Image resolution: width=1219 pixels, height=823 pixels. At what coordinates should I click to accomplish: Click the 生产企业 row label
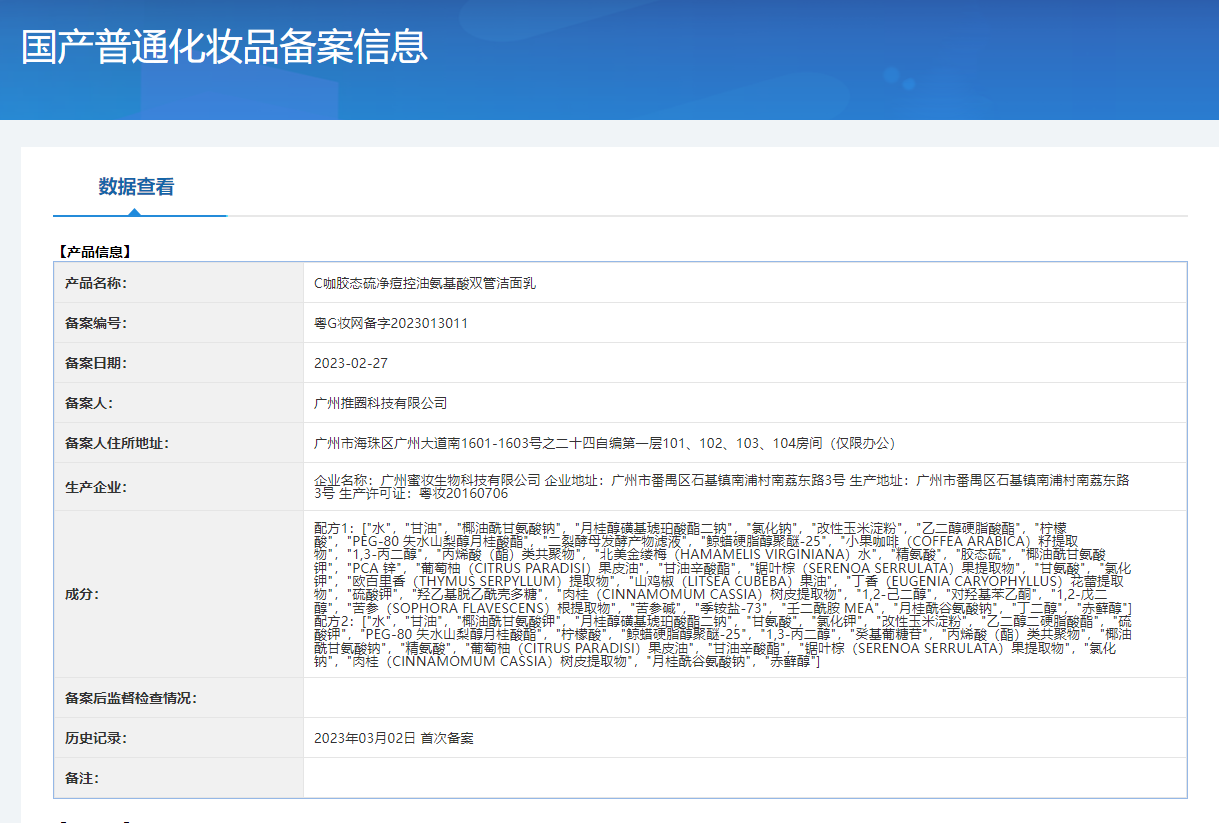[x=96, y=487]
